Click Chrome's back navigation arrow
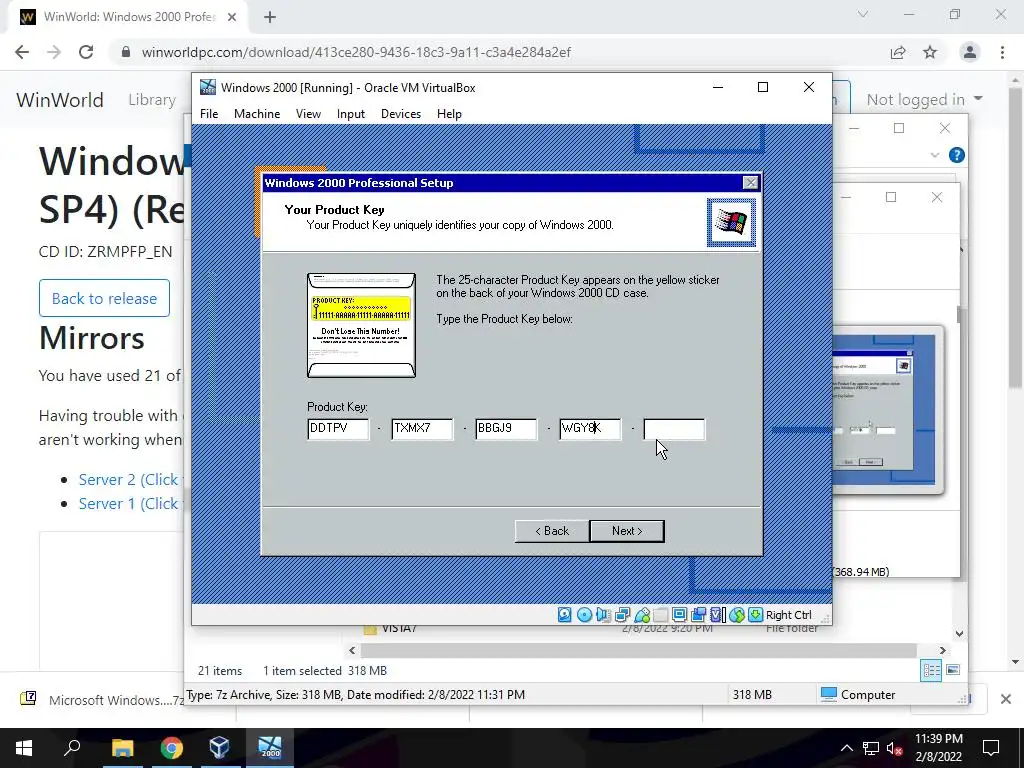Image resolution: width=1024 pixels, height=768 pixels. (x=22, y=52)
